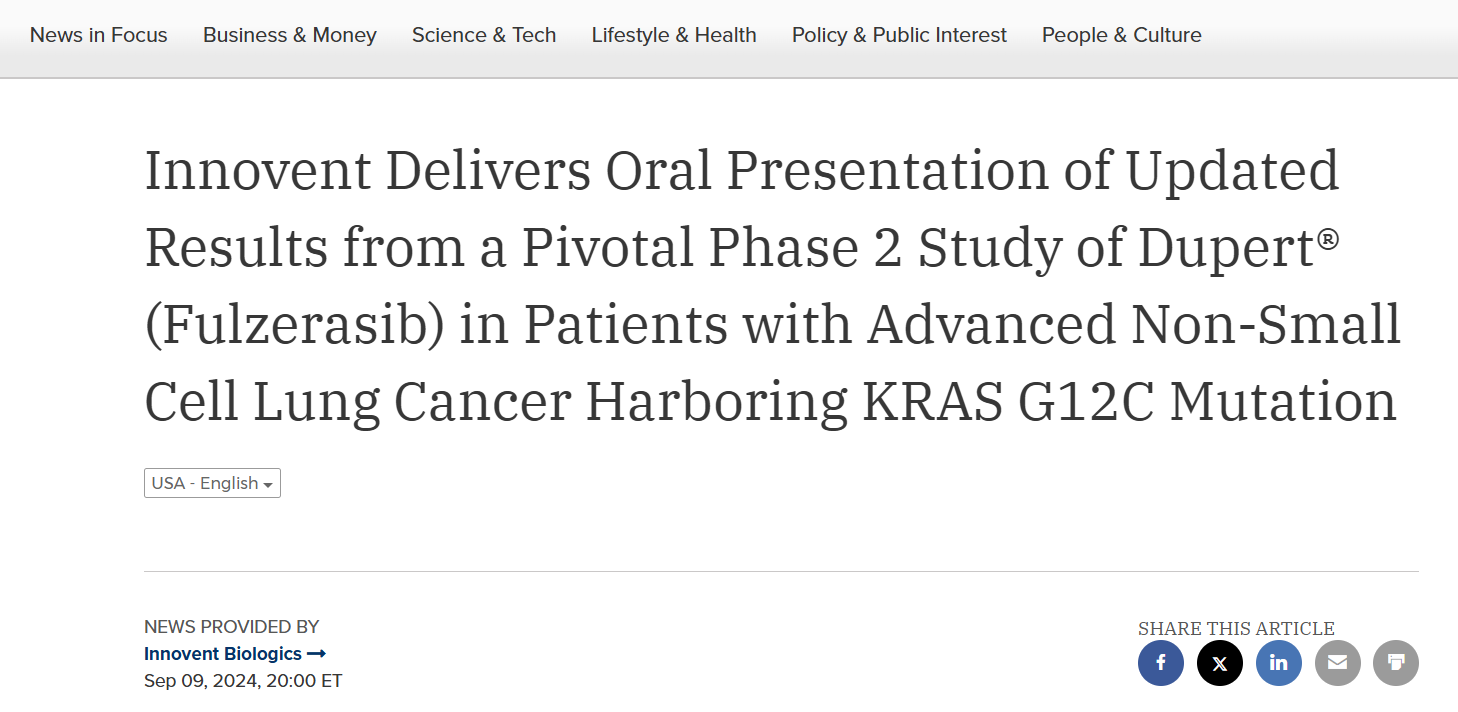Open the USA - English language dropdown
The image size is (1458, 712).
[x=212, y=483]
